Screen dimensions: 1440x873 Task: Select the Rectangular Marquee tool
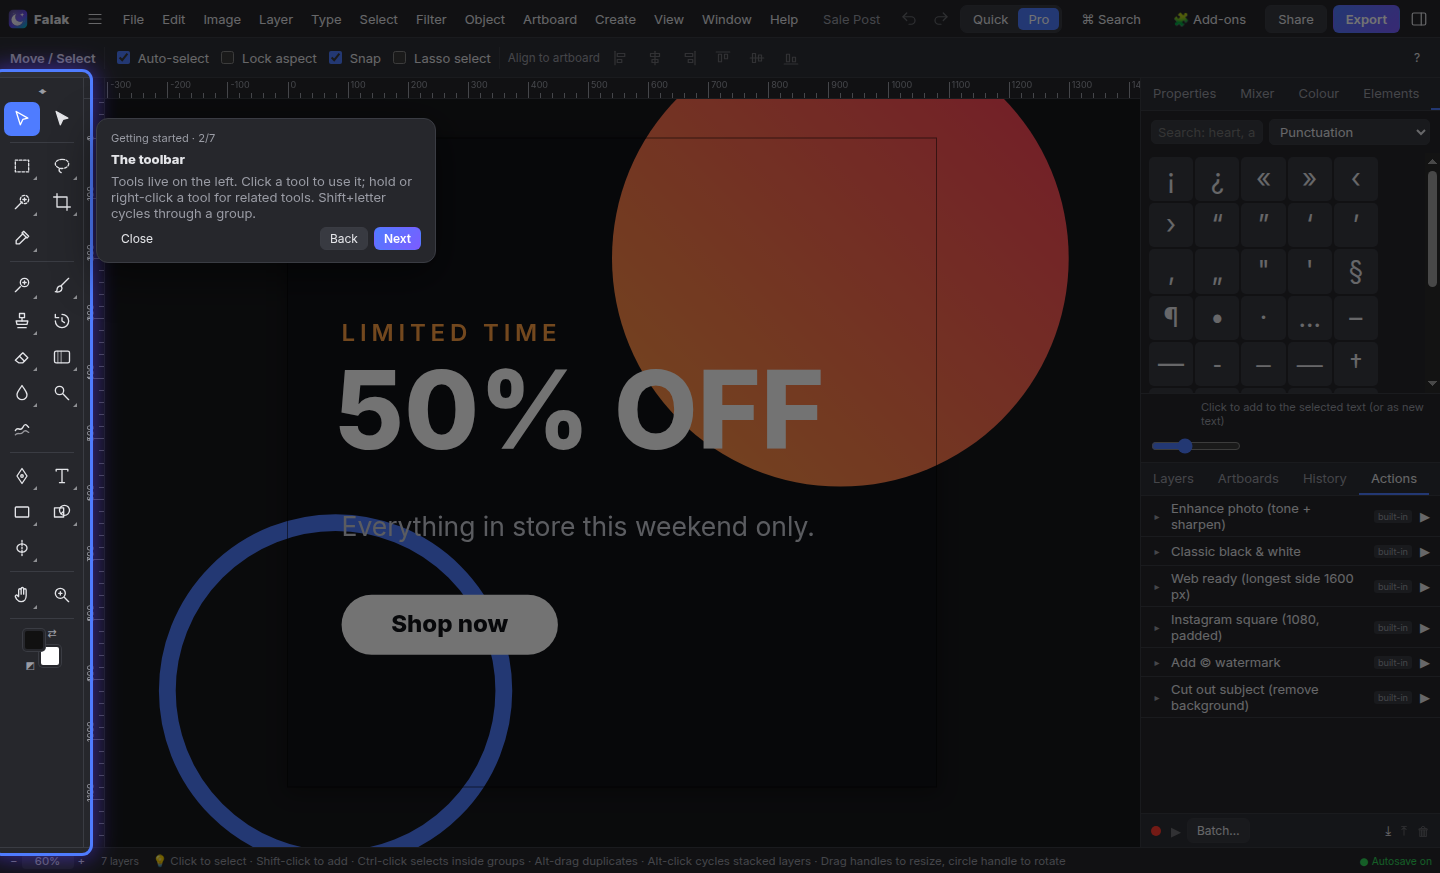[x=22, y=166]
